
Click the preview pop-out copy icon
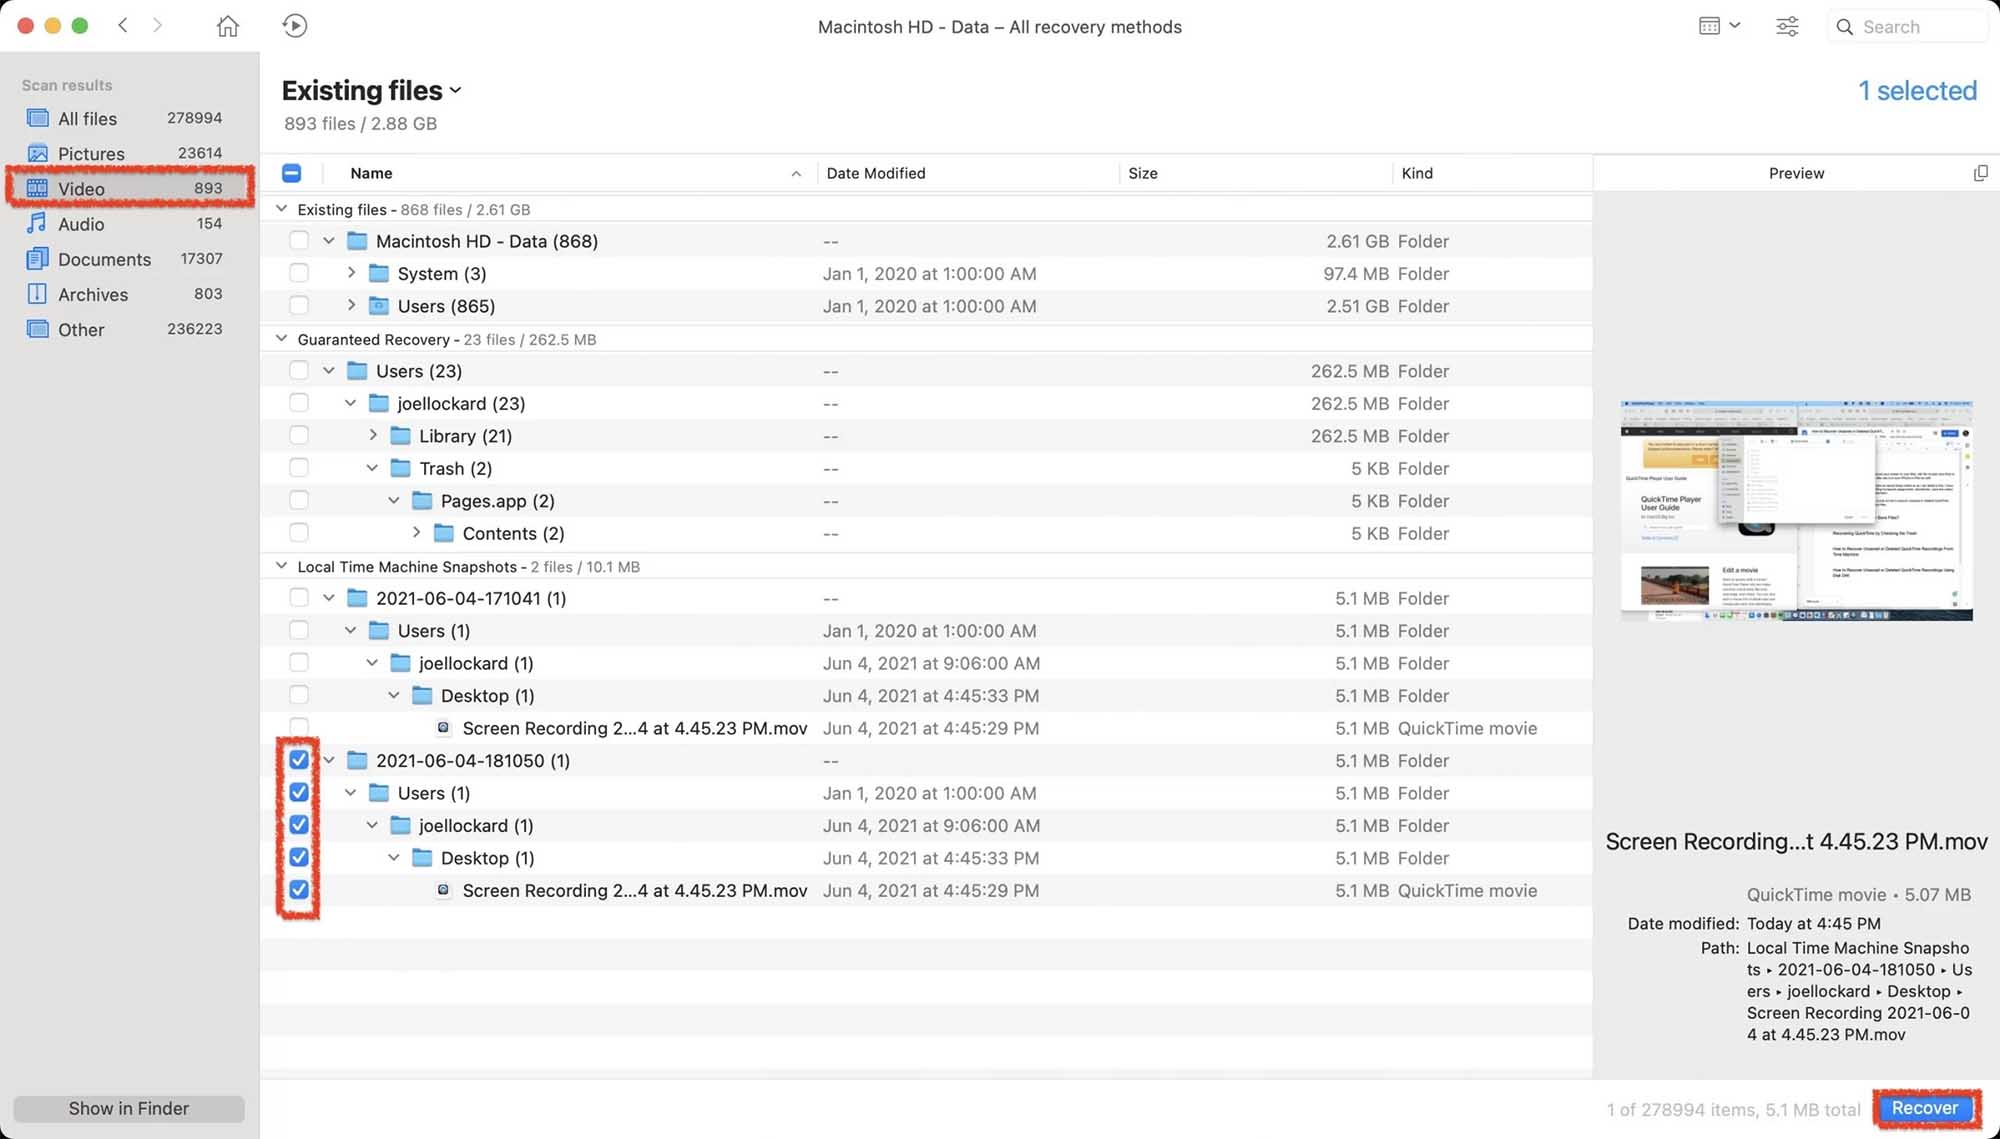pos(1980,173)
